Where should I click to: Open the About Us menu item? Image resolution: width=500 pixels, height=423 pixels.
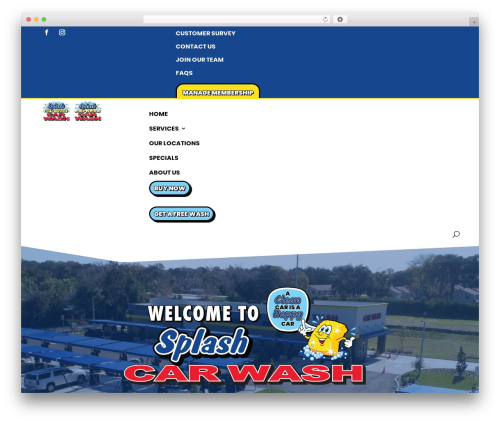[x=164, y=173]
